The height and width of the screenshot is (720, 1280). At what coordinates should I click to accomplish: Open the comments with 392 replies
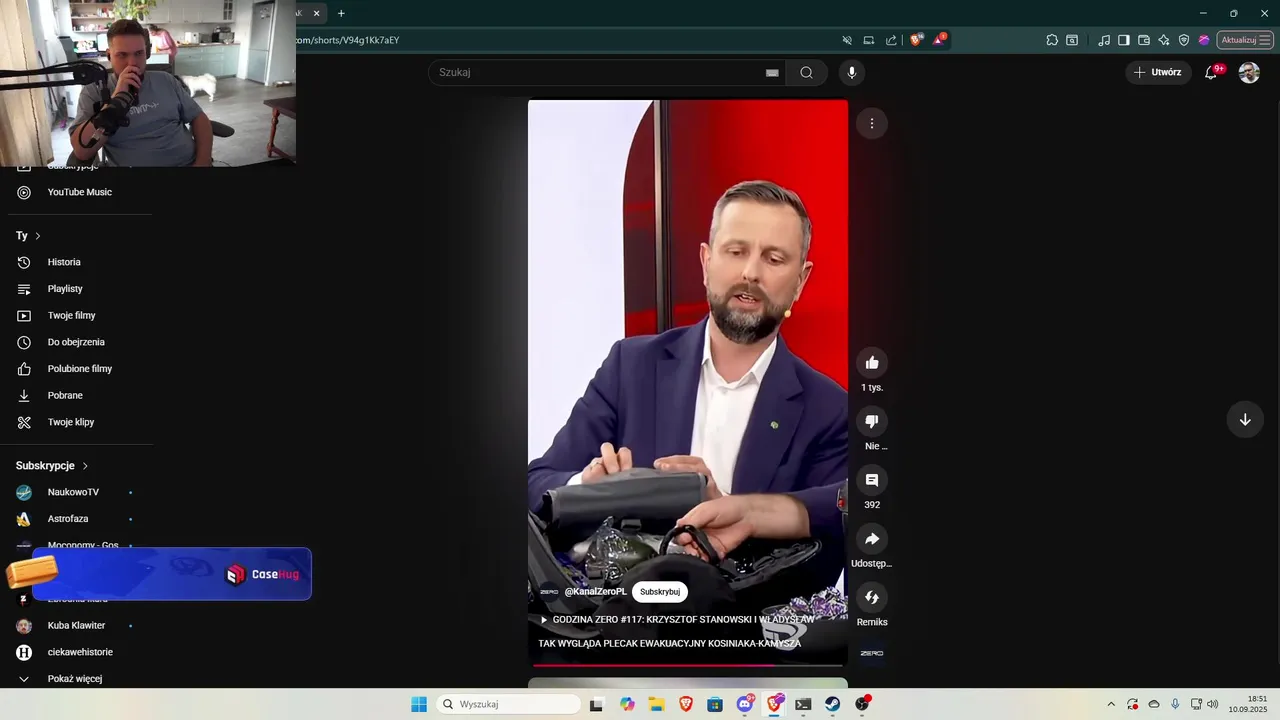[872, 480]
